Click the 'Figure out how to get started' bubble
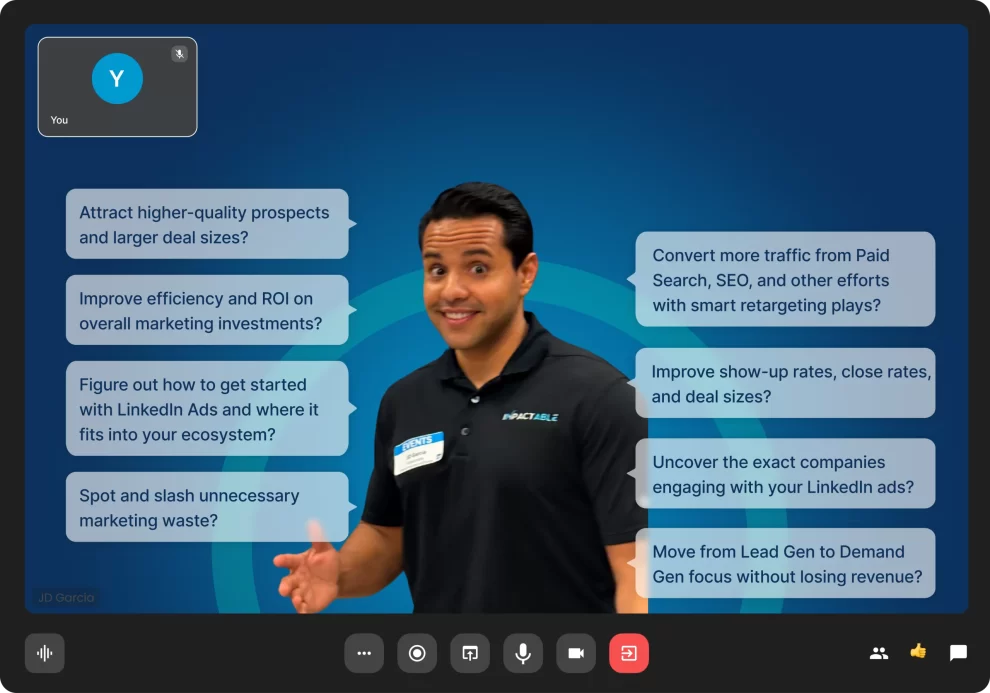The height and width of the screenshot is (693, 990). tap(207, 408)
